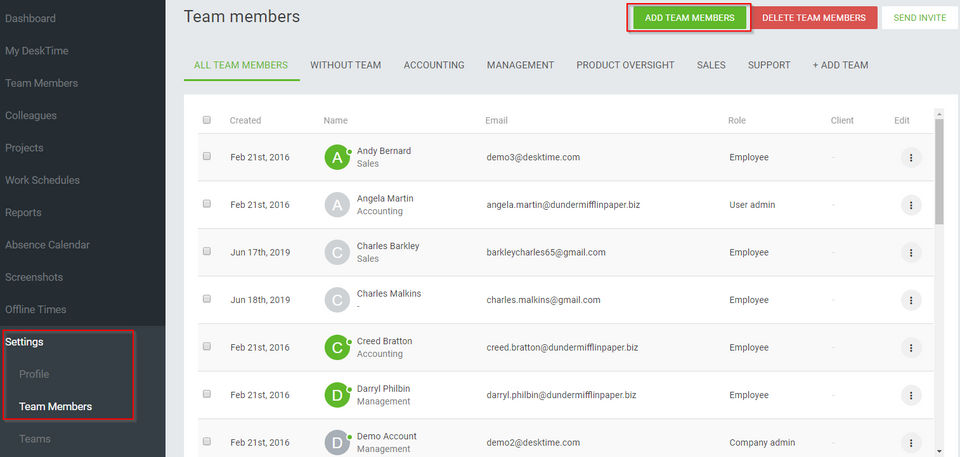Click Demo Account's grey avatar icon
The image size is (960, 457).
(338, 442)
